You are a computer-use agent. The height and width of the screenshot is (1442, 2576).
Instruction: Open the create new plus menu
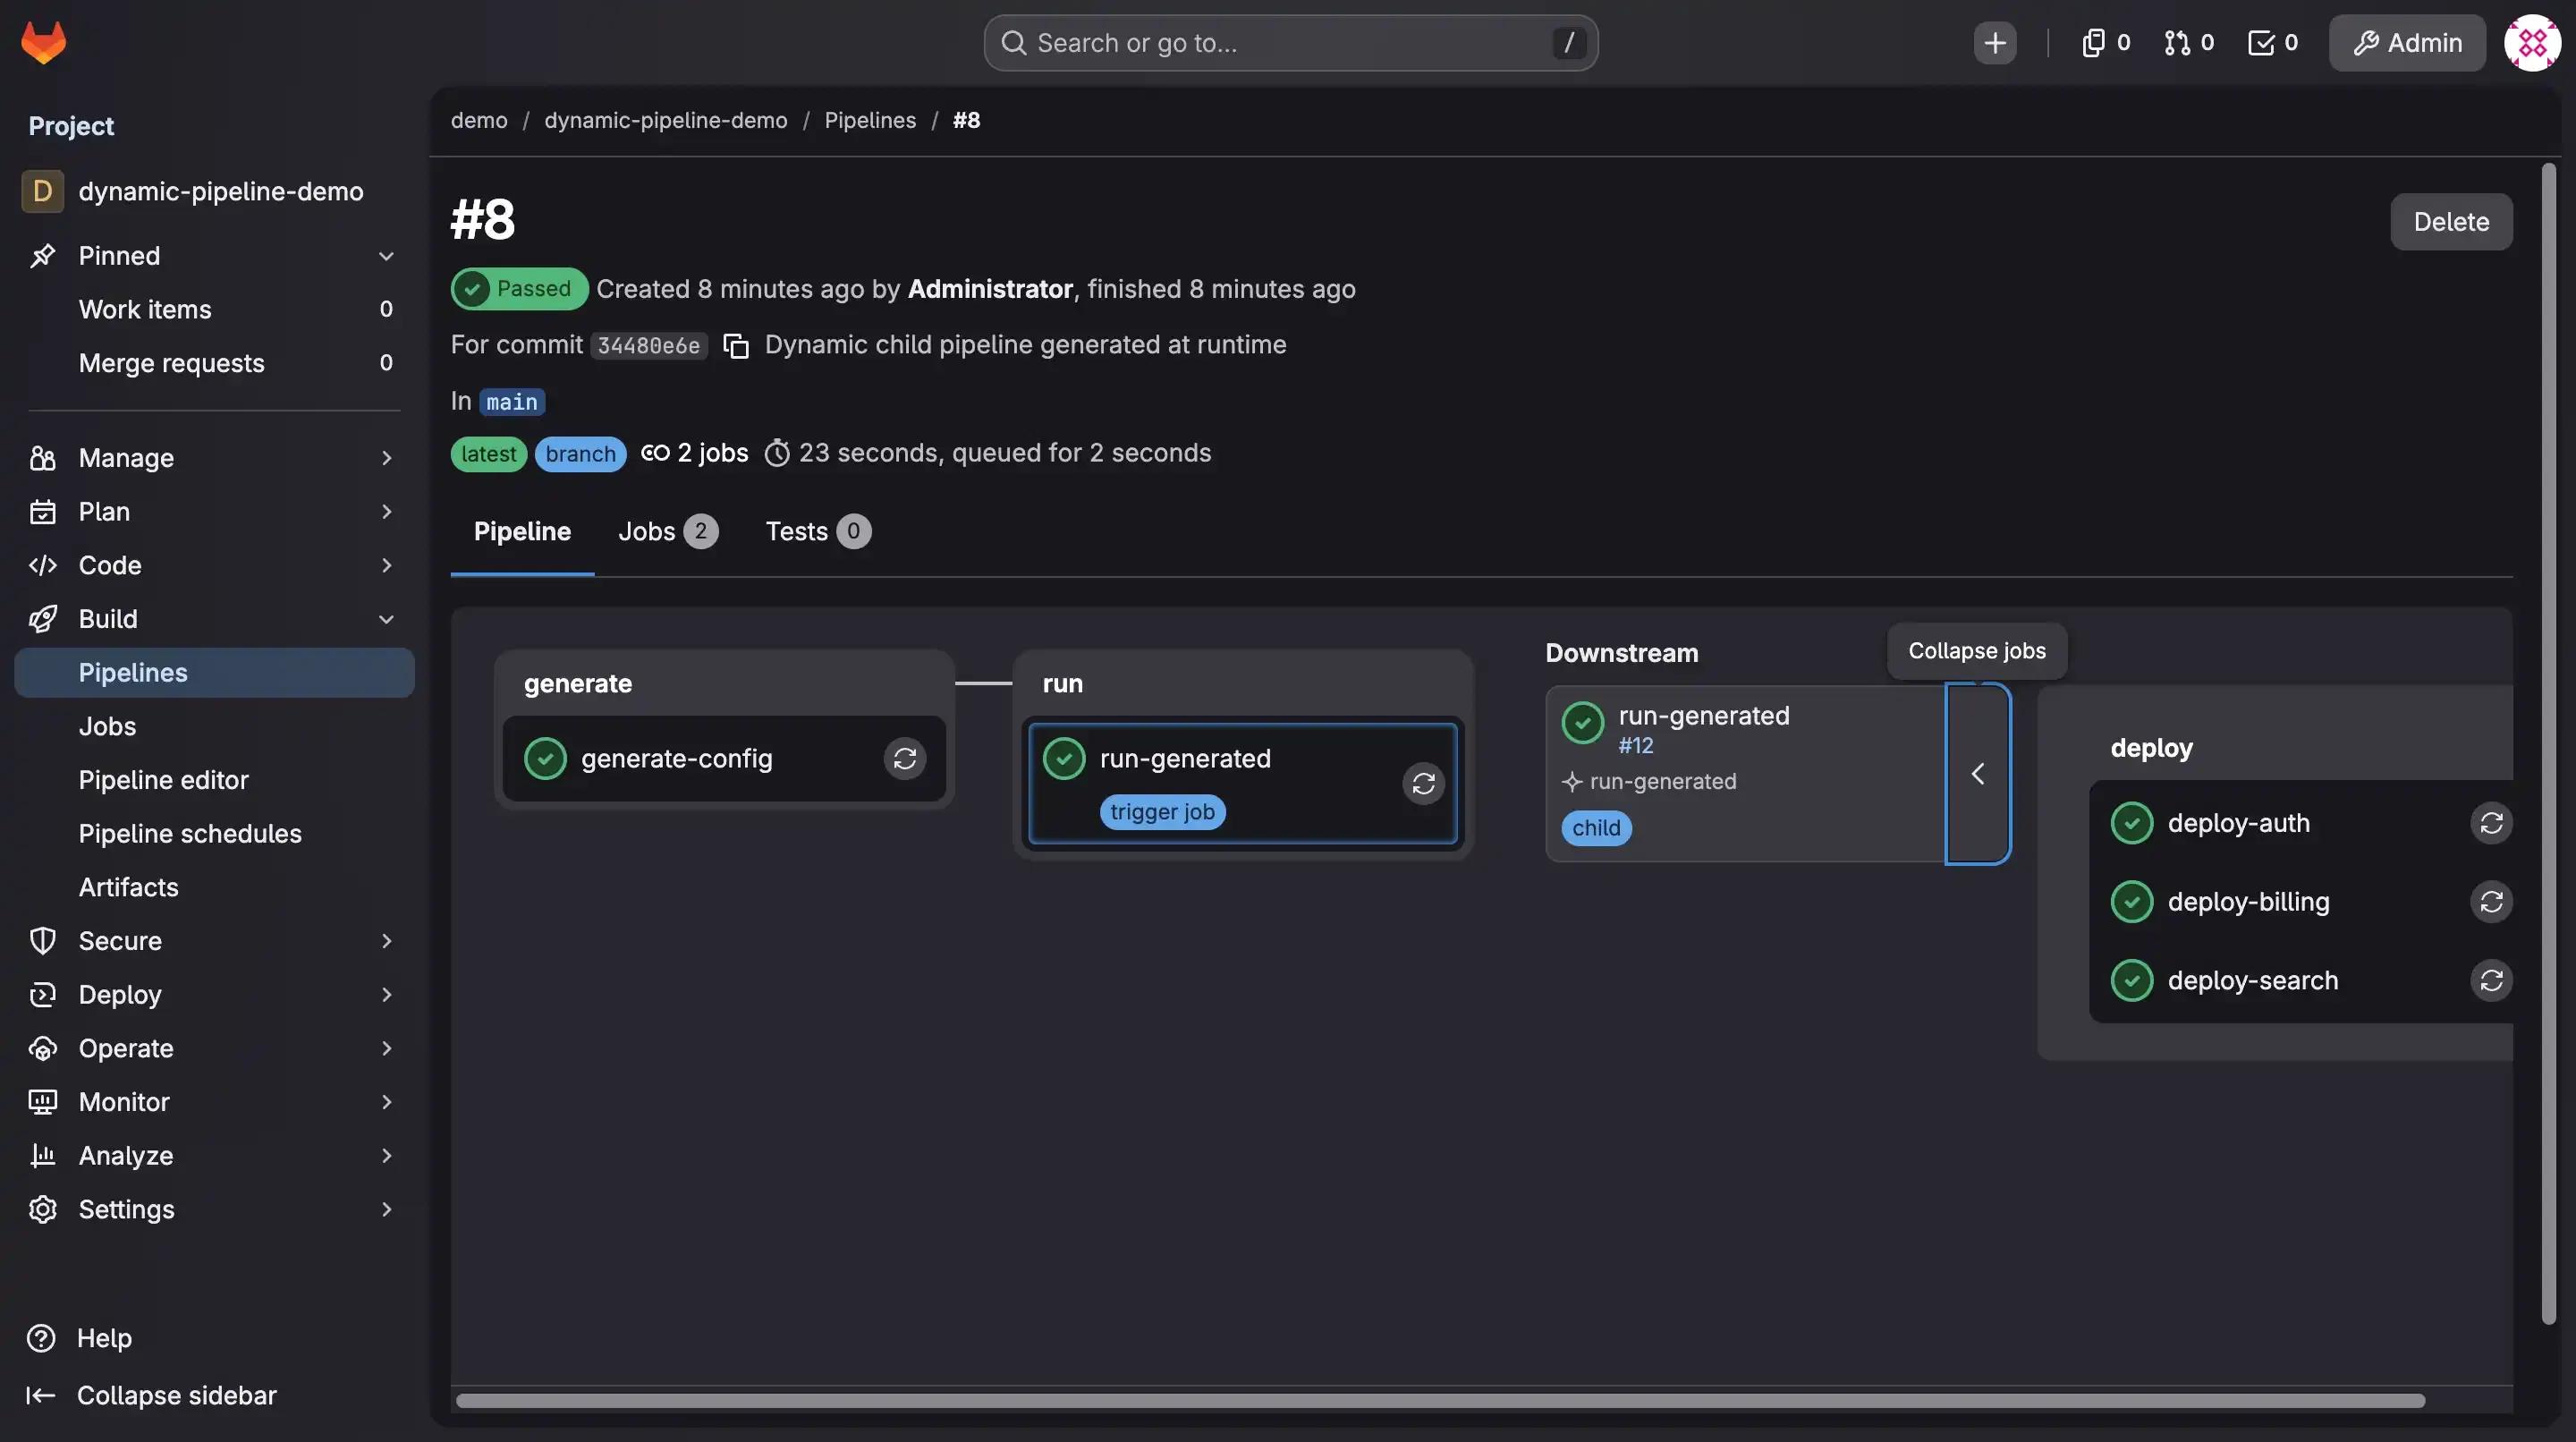coord(1994,43)
